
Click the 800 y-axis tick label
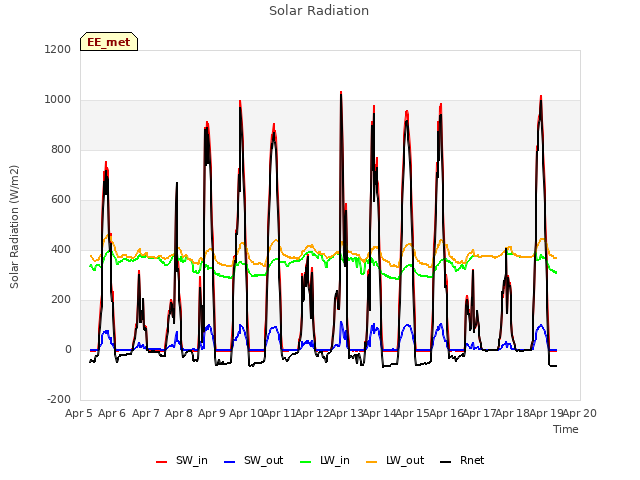point(61,150)
